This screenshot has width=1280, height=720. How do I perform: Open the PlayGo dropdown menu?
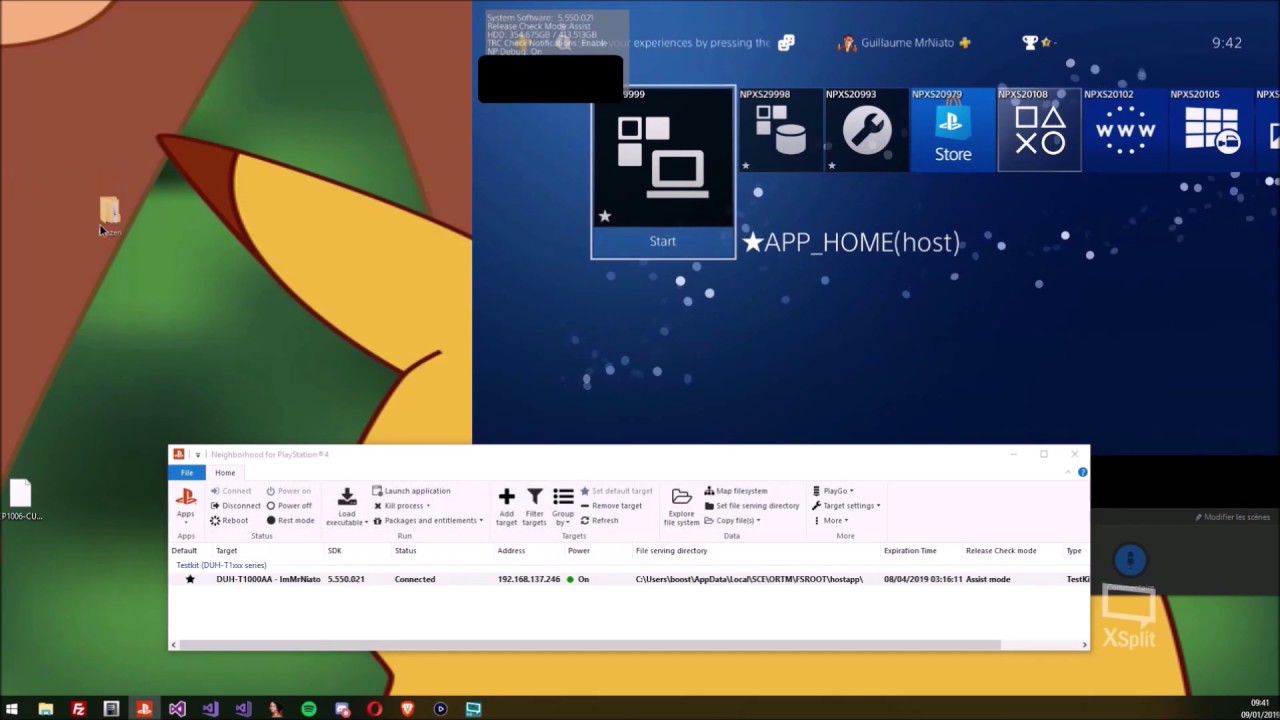click(832, 491)
